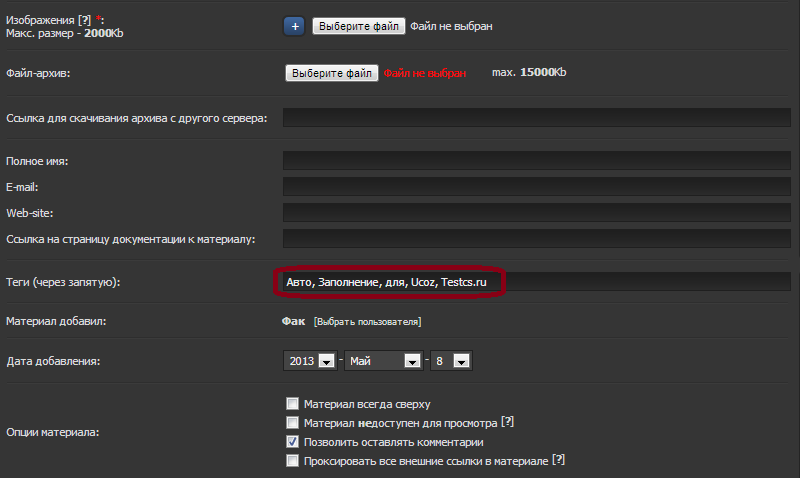Click the max. 15000Kb text
This screenshot has width=800, height=478.
pyautogui.click(x=529, y=72)
